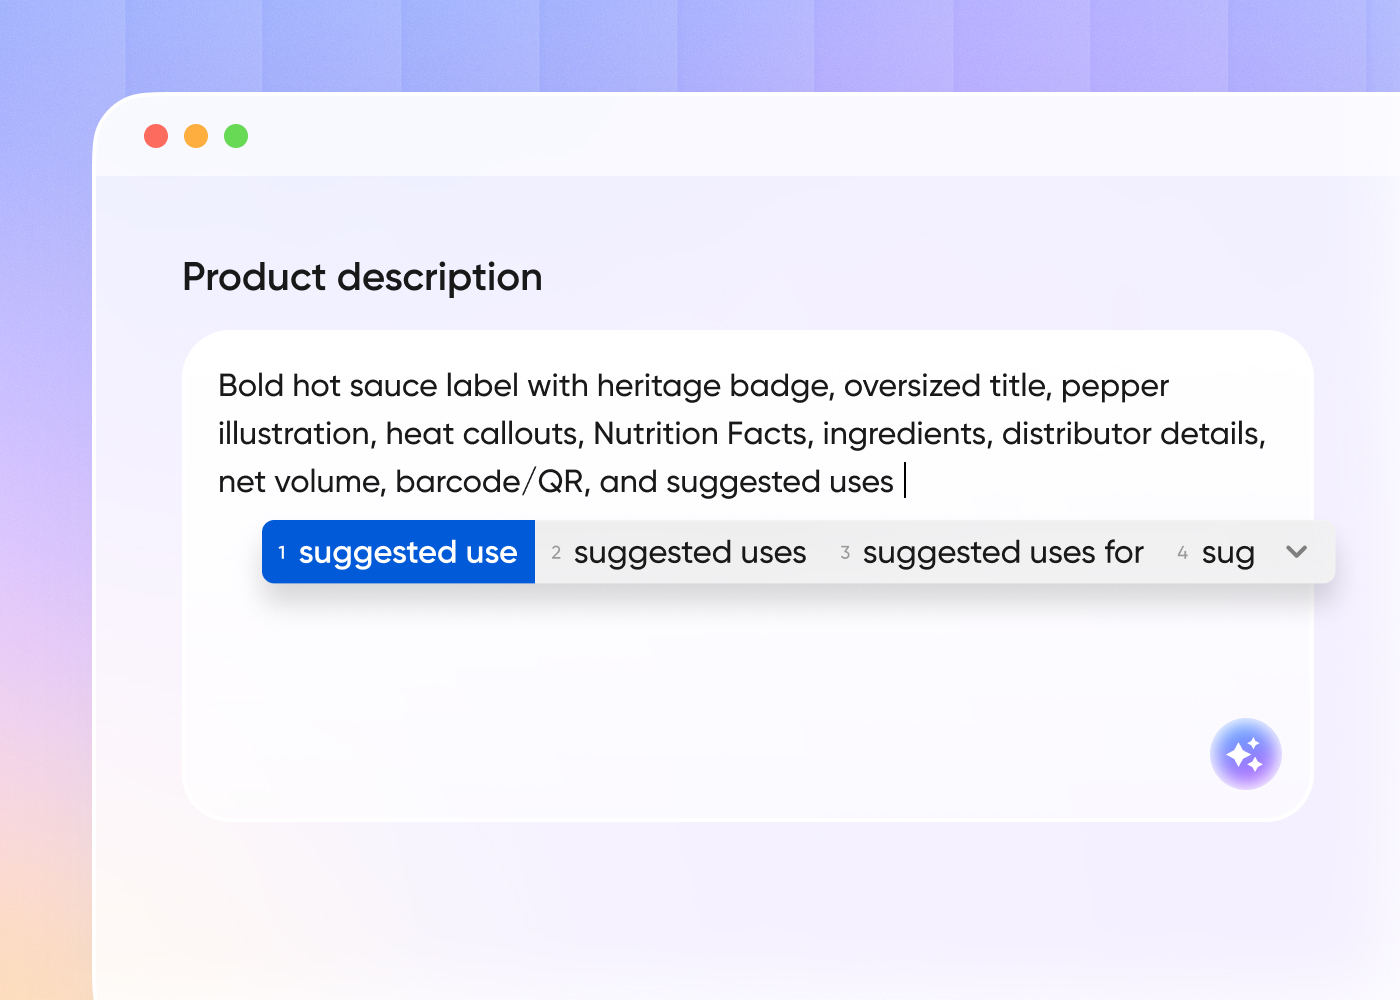Click the blinking text cursor after "suggested uses"
1400x1000 pixels.
[906, 481]
